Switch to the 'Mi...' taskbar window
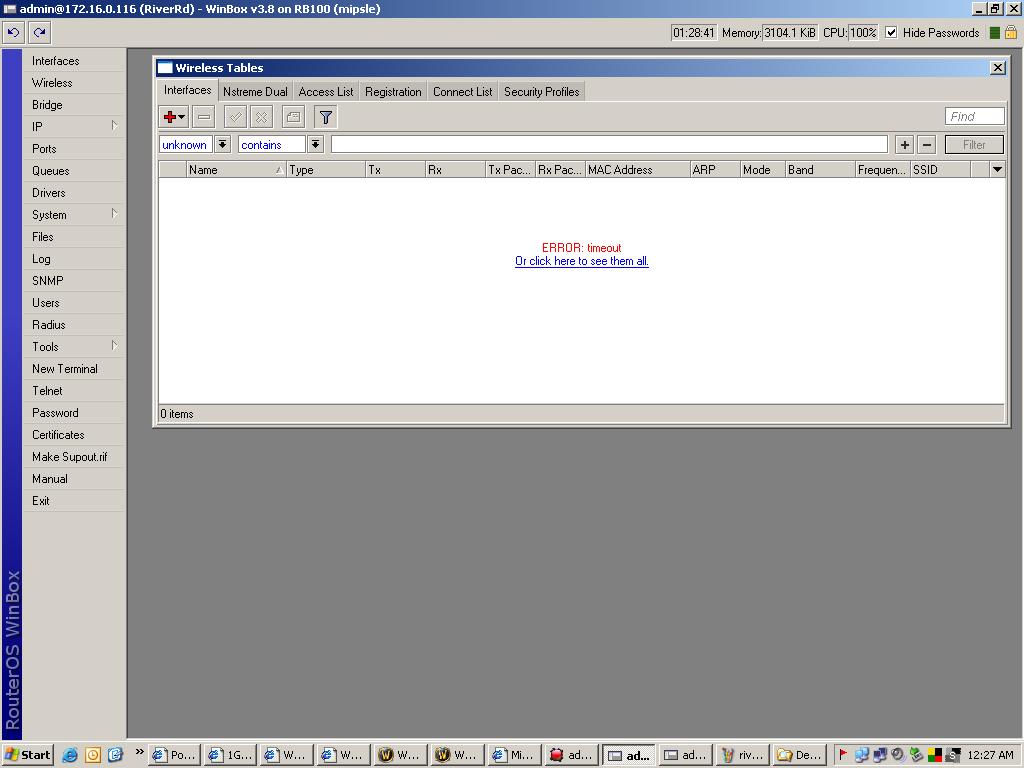This screenshot has width=1024, height=768. [x=513, y=755]
